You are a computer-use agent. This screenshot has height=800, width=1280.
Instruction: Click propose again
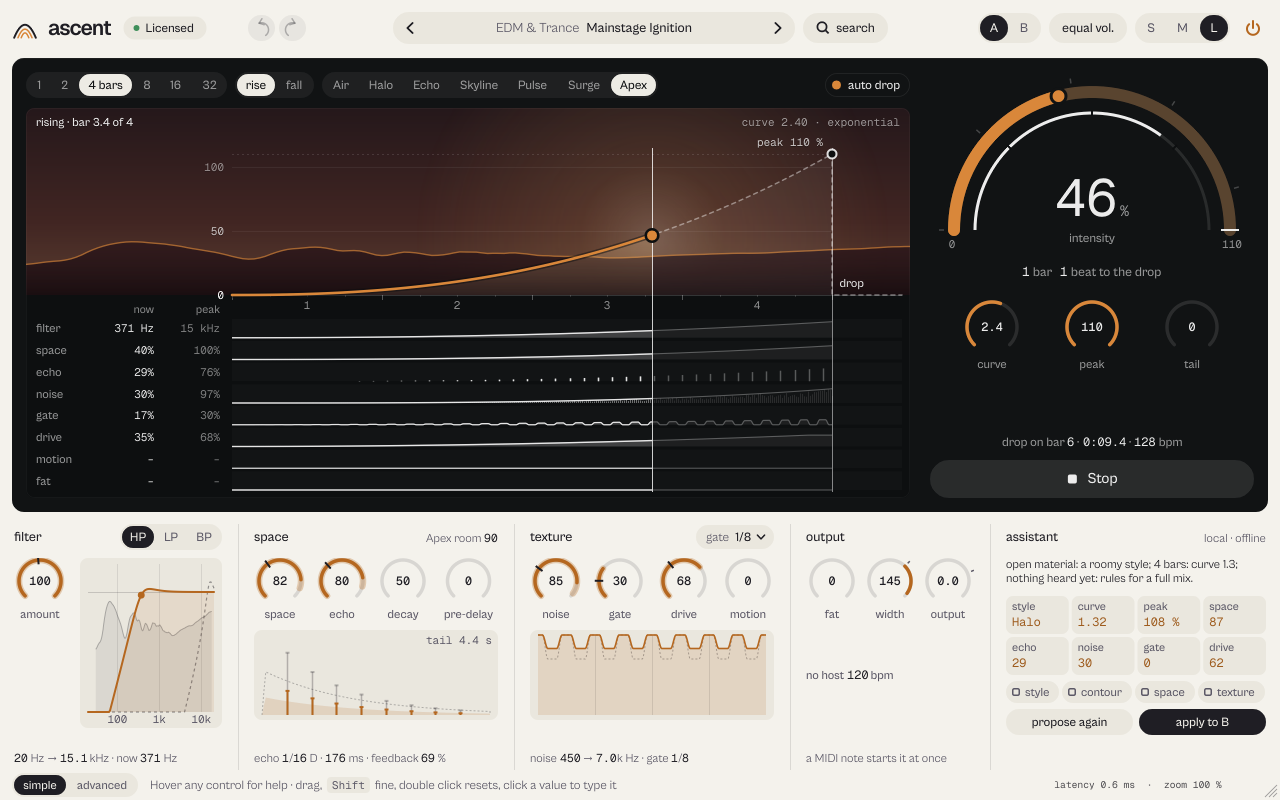point(1069,722)
